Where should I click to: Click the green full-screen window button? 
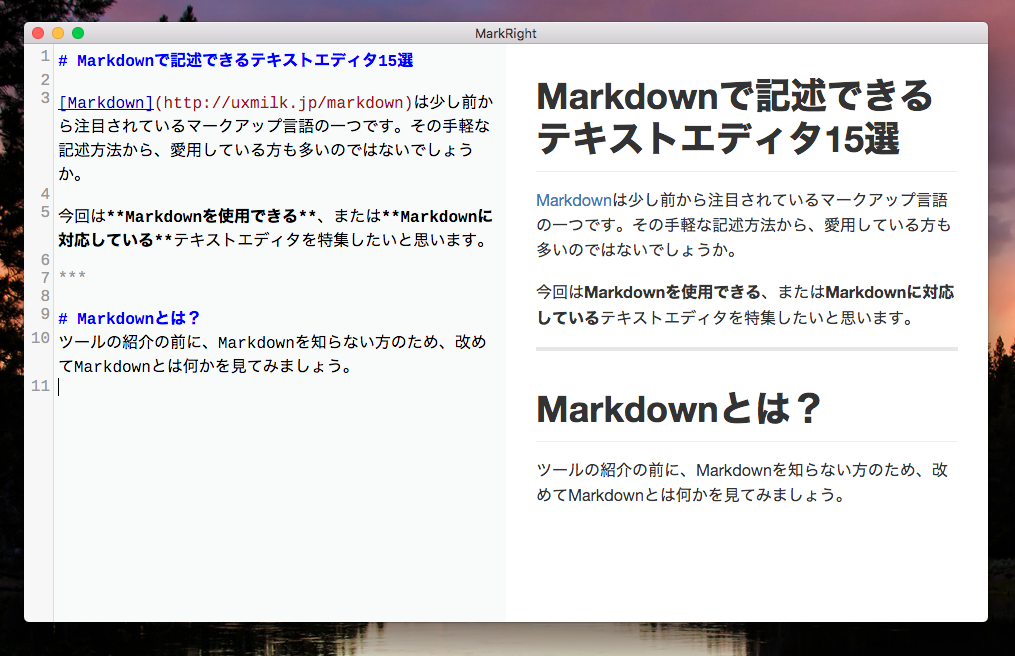78,33
